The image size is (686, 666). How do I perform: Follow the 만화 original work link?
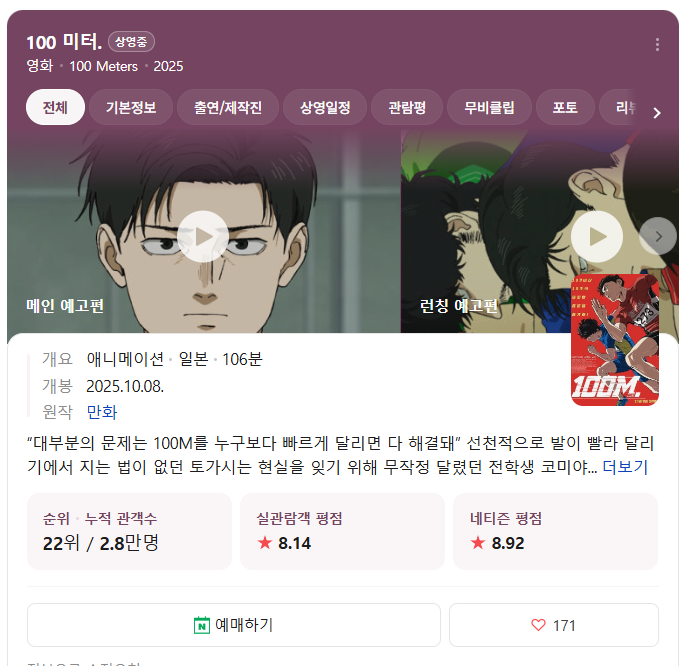[x=102, y=412]
